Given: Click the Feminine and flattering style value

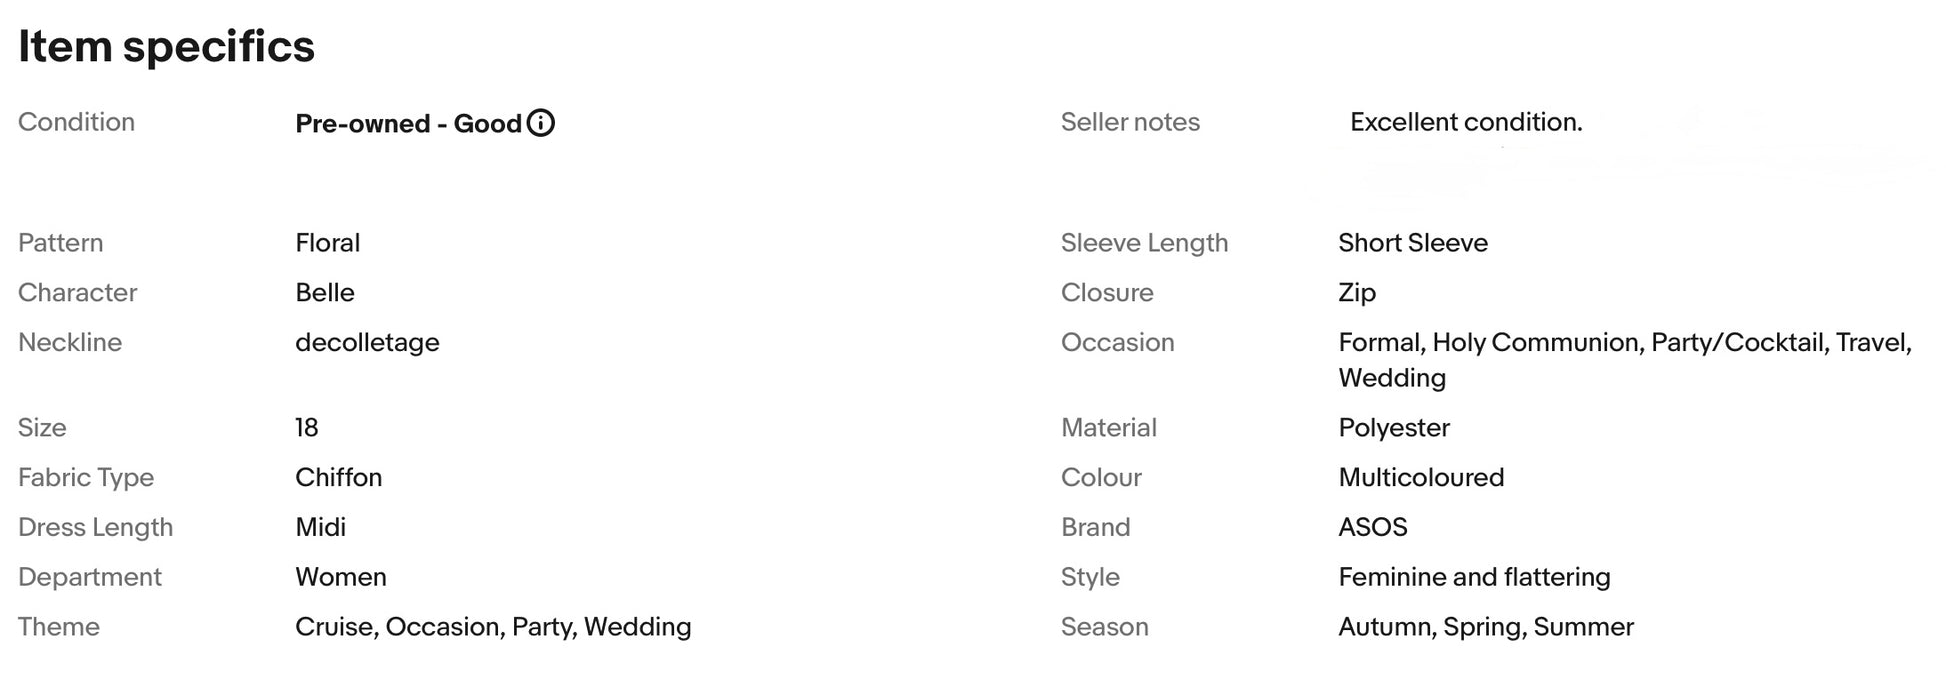Looking at the screenshot, I should point(1474,577).
